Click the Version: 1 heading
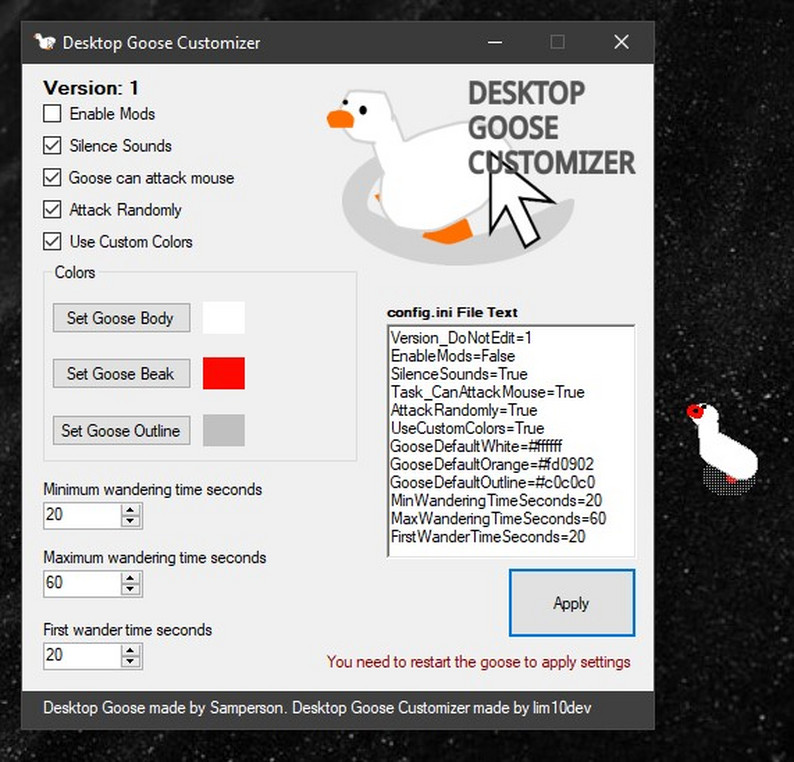Screen dimensions: 794x762 91,88
